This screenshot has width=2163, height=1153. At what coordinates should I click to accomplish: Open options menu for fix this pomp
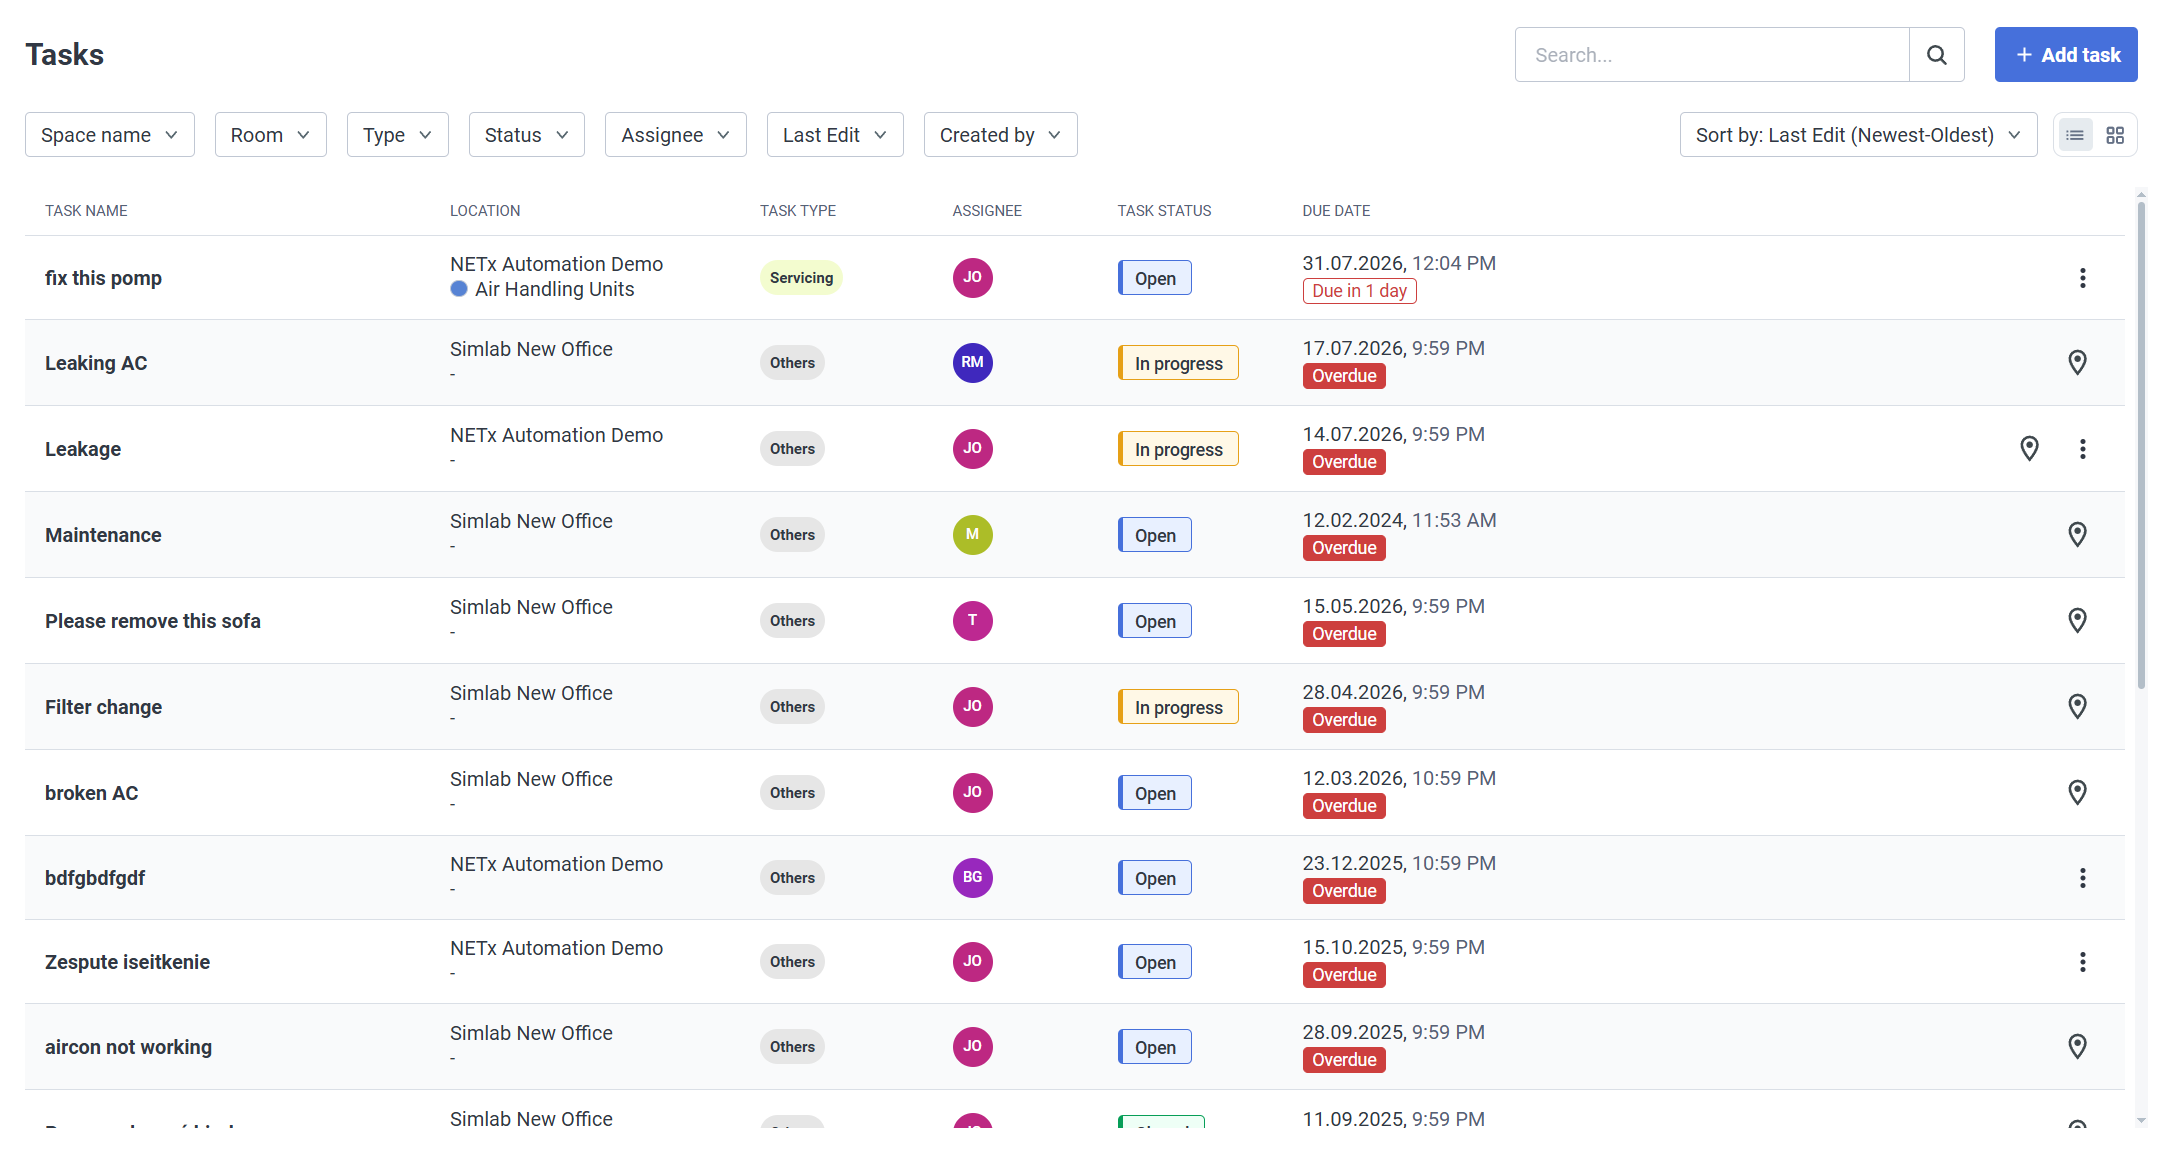pos(2083,278)
